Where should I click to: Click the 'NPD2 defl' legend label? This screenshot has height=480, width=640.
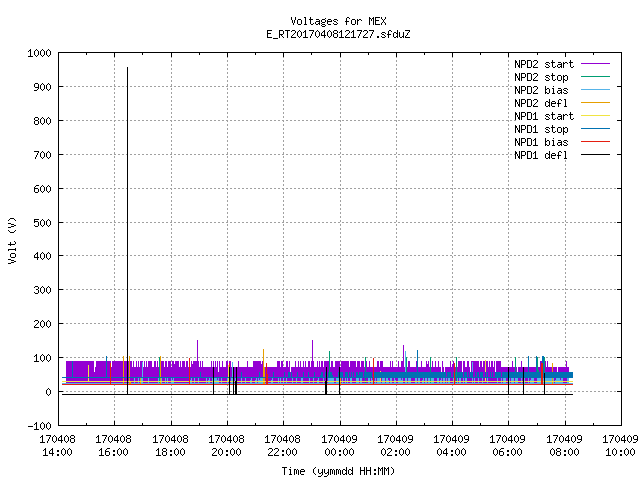pyautogui.click(x=541, y=103)
